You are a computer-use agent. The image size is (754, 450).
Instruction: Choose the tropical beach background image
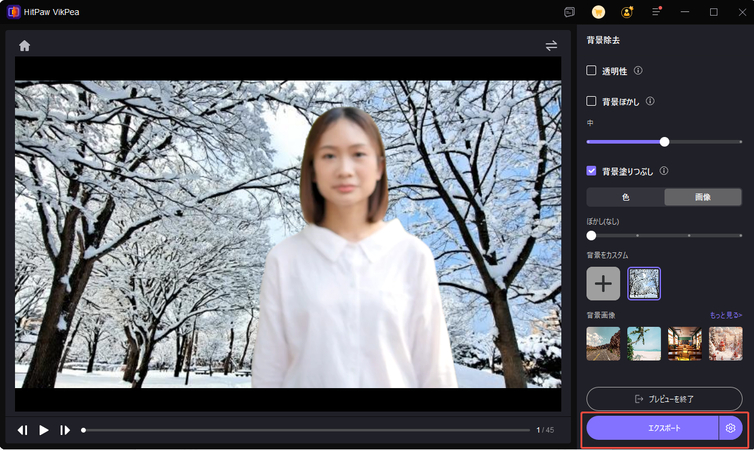click(644, 344)
